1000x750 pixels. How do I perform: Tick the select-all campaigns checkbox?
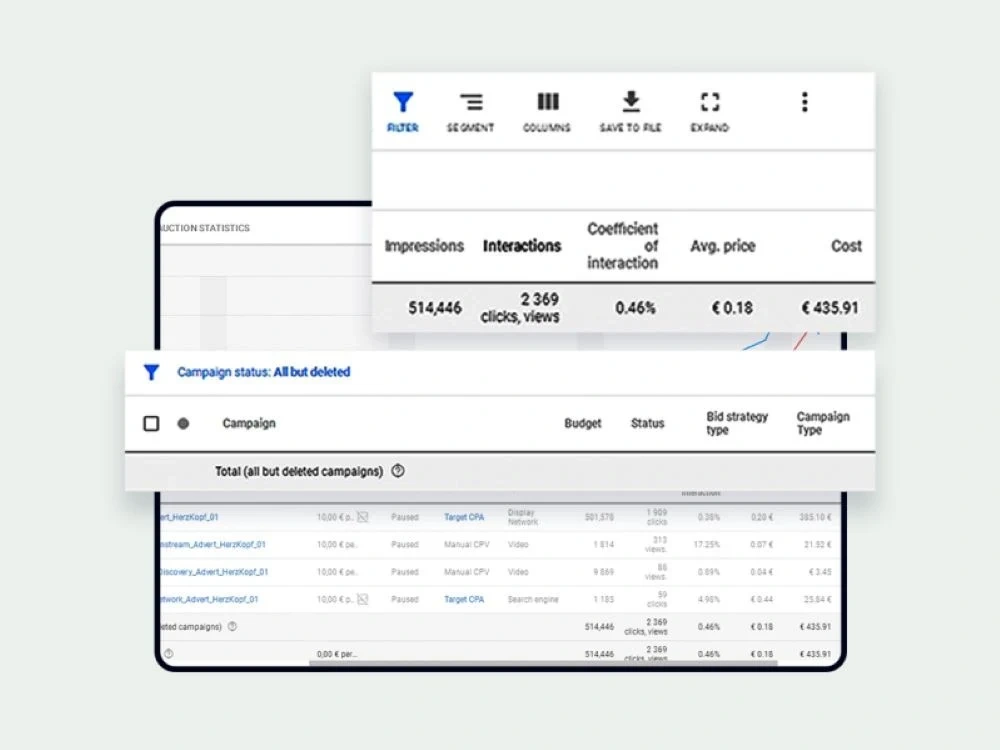point(151,423)
